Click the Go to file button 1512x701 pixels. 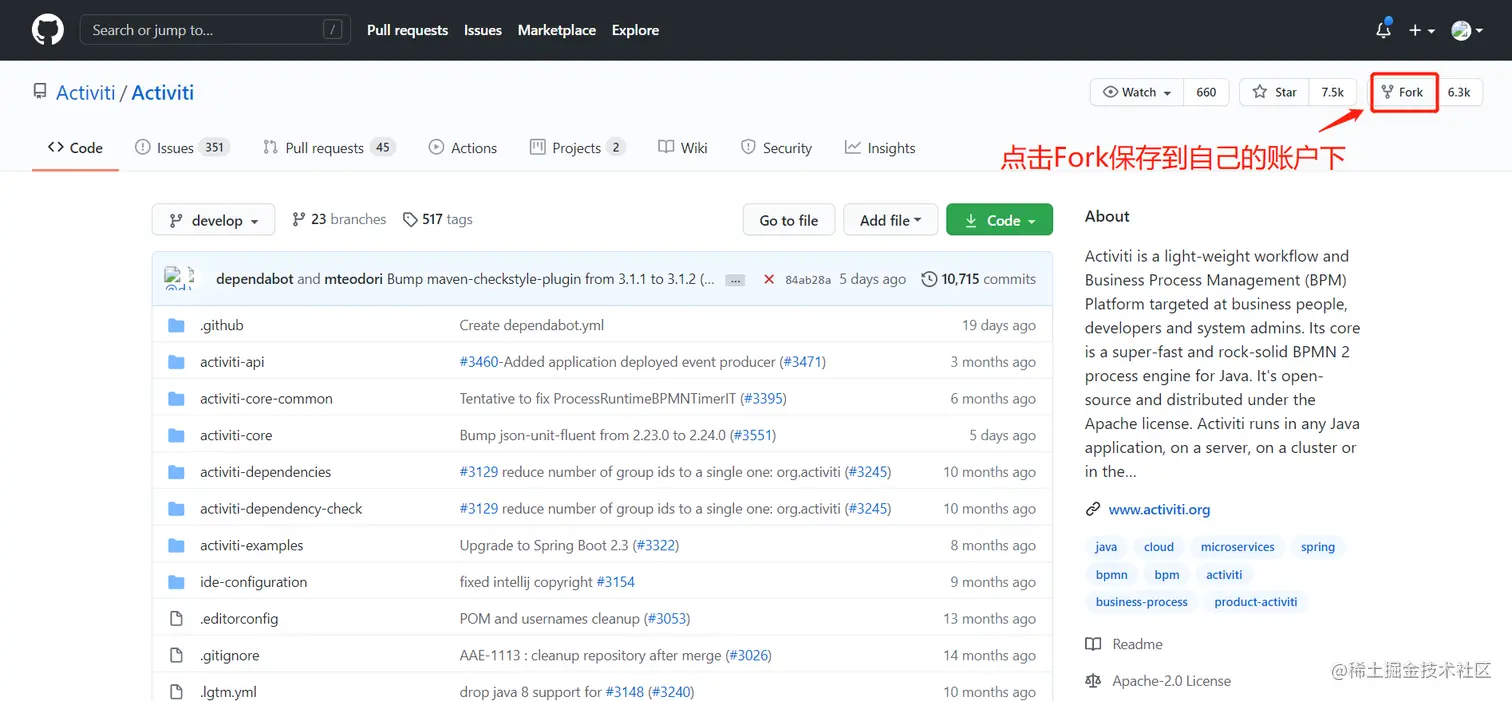pos(789,220)
